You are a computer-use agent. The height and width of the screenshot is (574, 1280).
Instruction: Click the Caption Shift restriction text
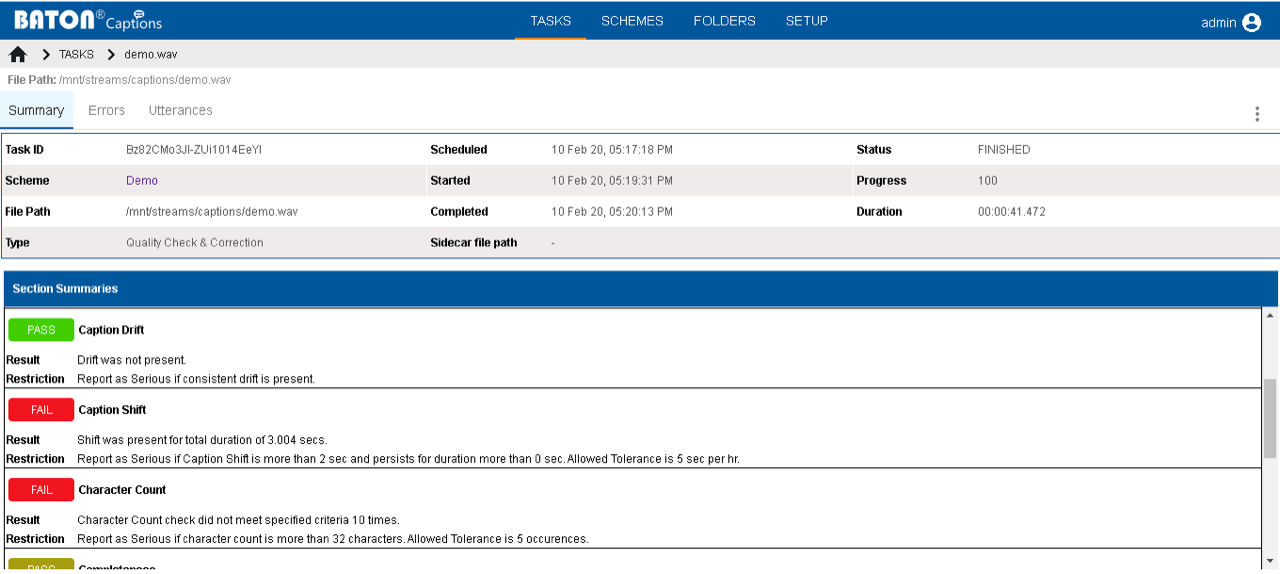tap(408, 459)
